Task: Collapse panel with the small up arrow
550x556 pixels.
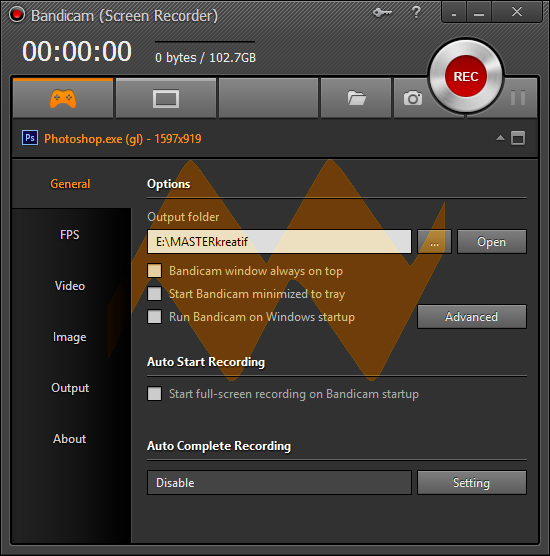Action: 500,138
